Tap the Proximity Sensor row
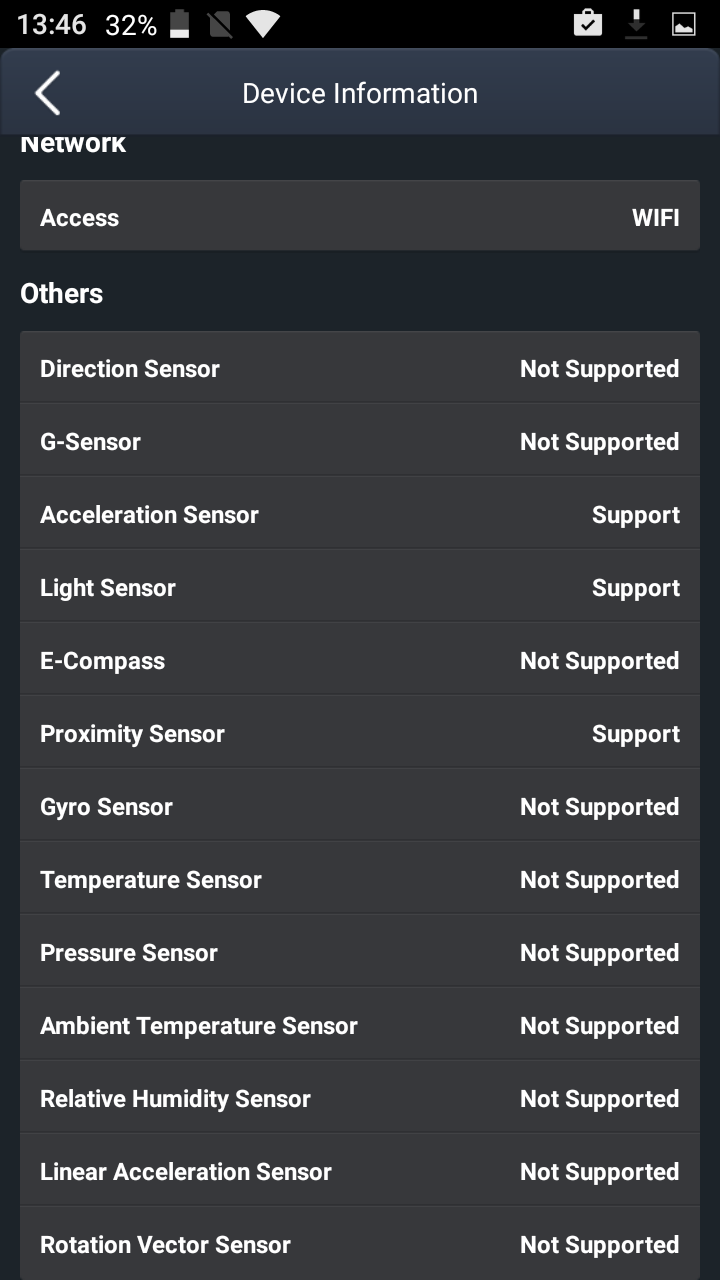Image resolution: width=720 pixels, height=1280 pixels. point(360,733)
